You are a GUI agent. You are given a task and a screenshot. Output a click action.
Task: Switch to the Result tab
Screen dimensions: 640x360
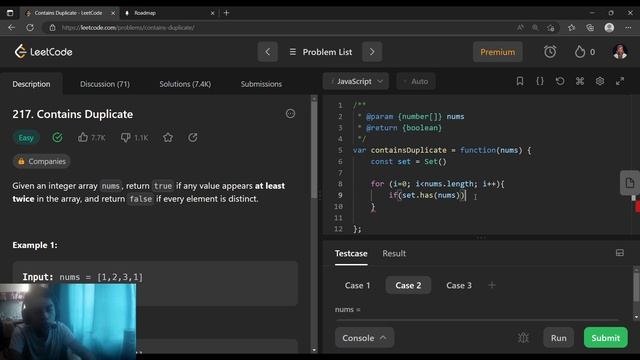click(x=394, y=253)
